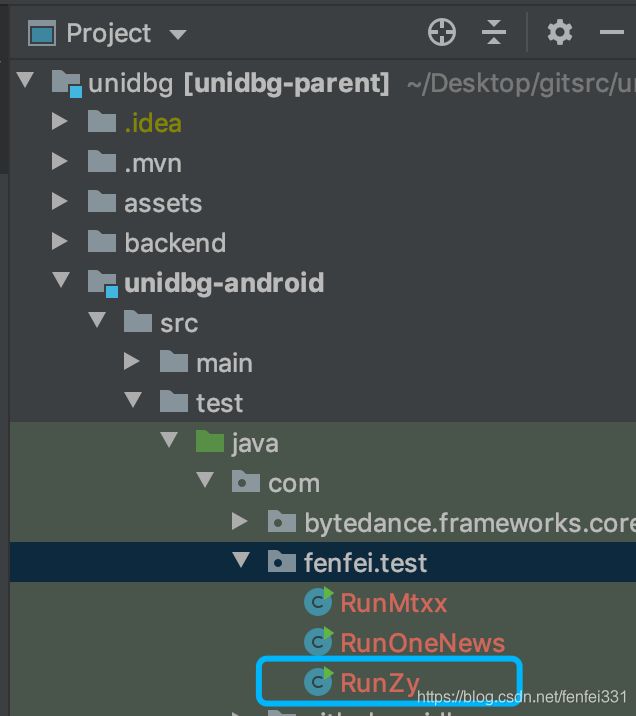Image resolution: width=636 pixels, height=716 pixels.
Task: Collapse all tree nodes icon
Action: 494,32
